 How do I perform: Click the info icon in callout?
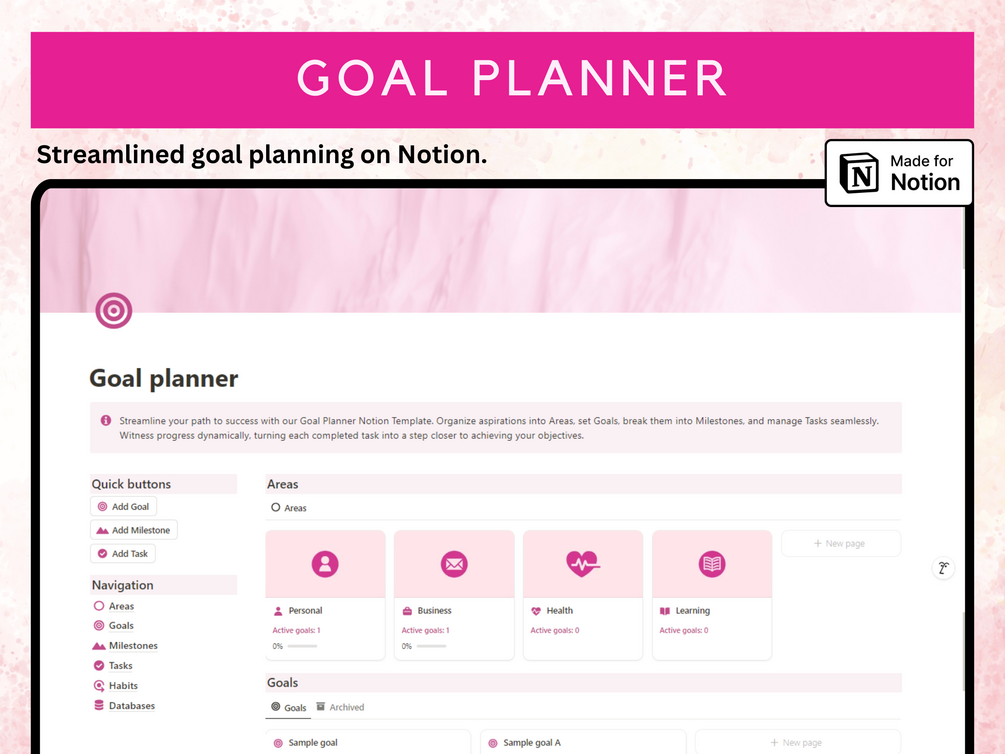pyautogui.click(x=106, y=421)
